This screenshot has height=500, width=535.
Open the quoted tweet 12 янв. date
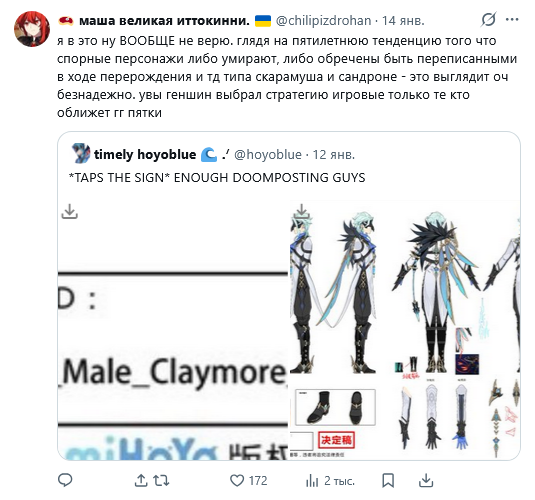point(334,155)
